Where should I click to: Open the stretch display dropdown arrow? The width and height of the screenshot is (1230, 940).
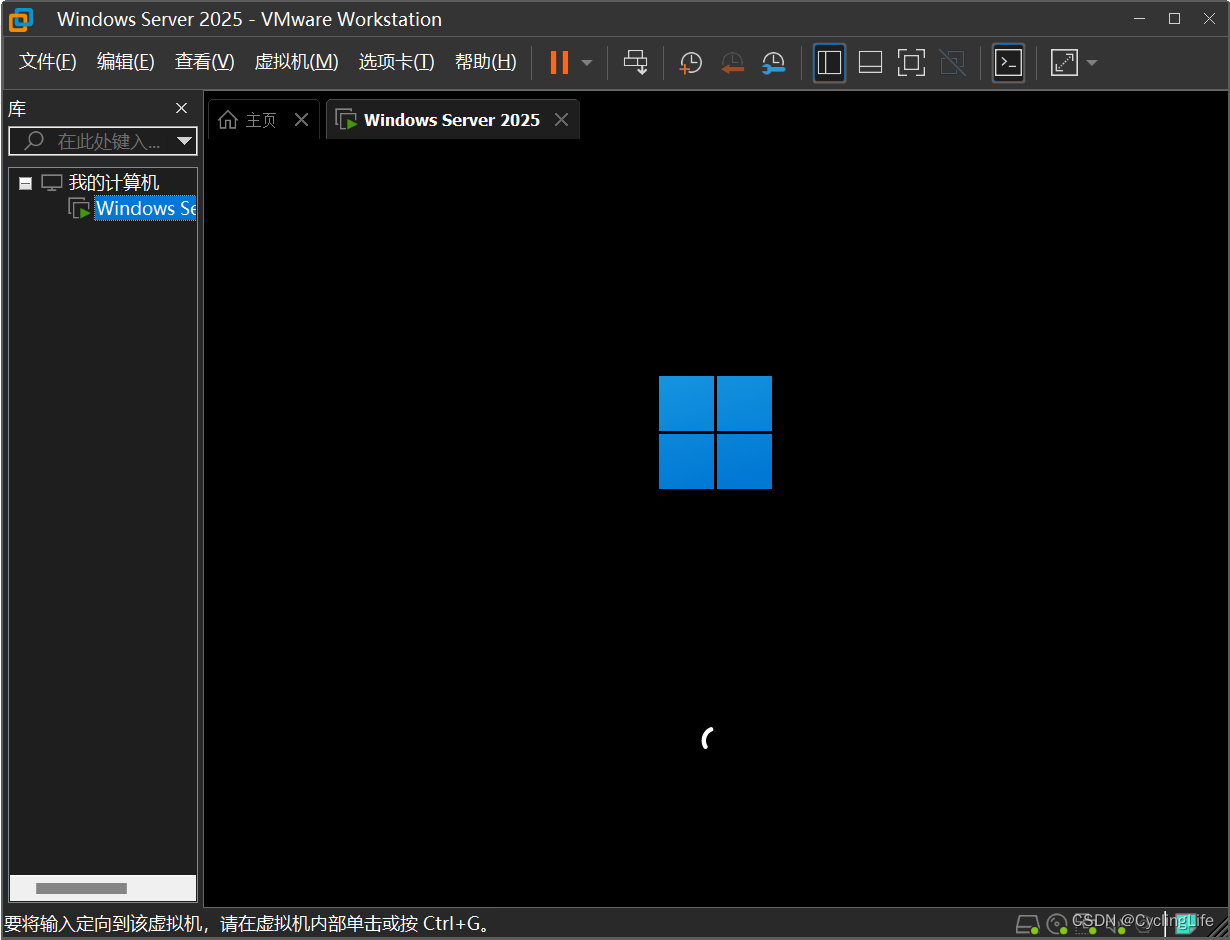[x=1091, y=63]
